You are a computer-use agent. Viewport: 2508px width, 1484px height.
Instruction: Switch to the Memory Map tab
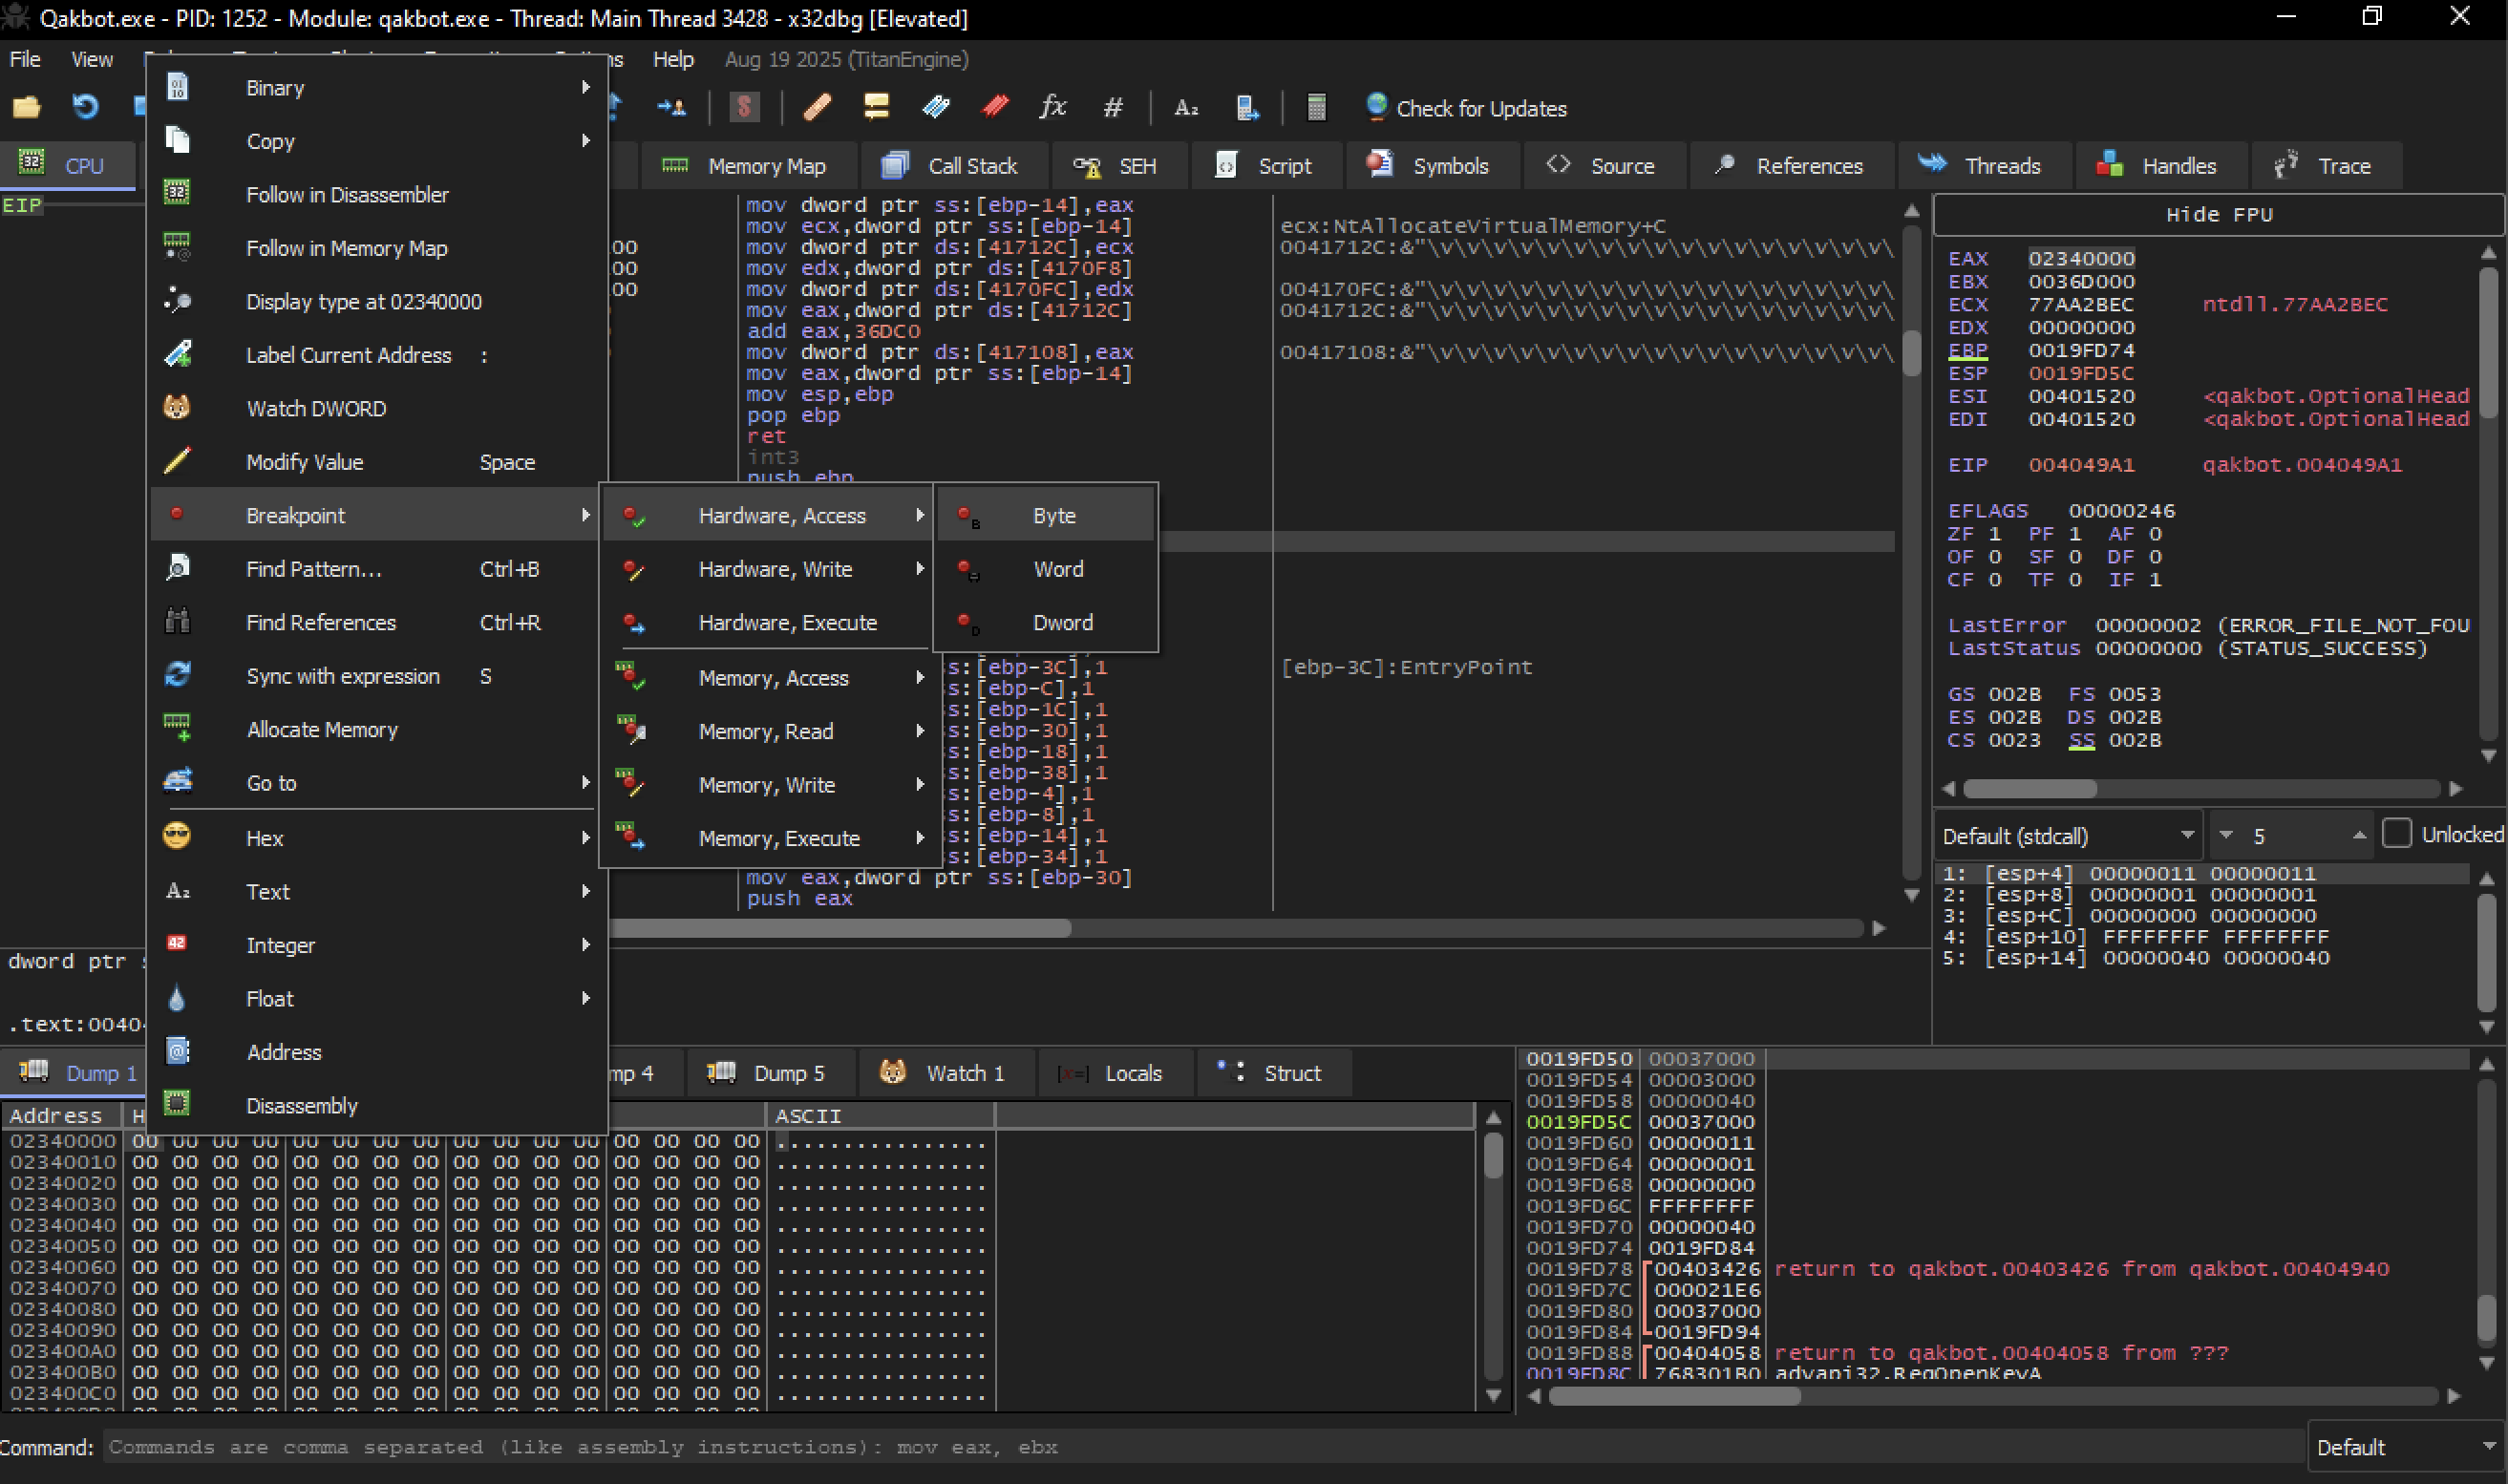point(748,166)
